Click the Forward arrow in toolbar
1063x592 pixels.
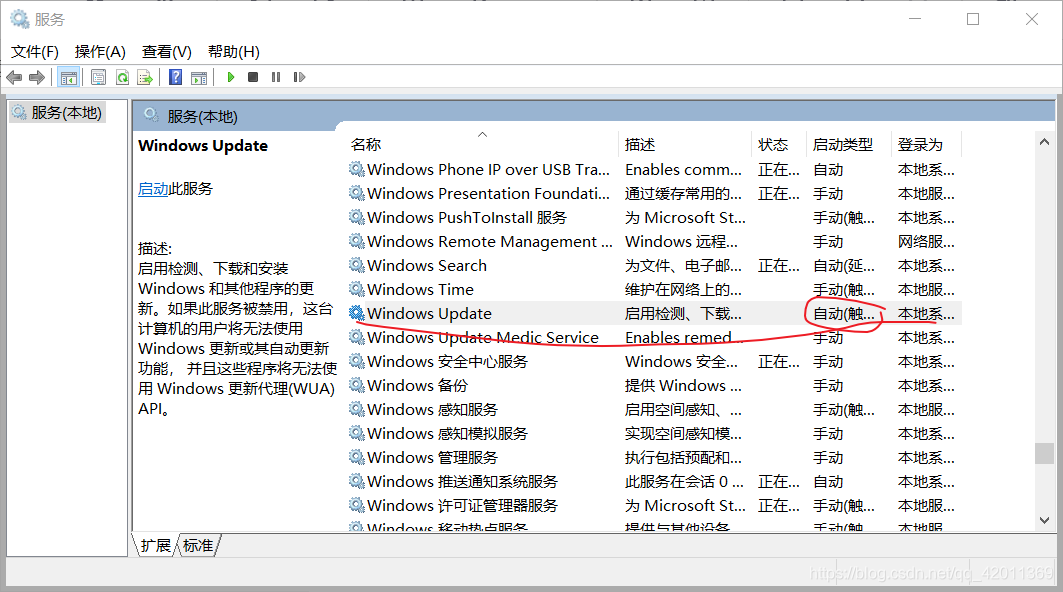37,77
